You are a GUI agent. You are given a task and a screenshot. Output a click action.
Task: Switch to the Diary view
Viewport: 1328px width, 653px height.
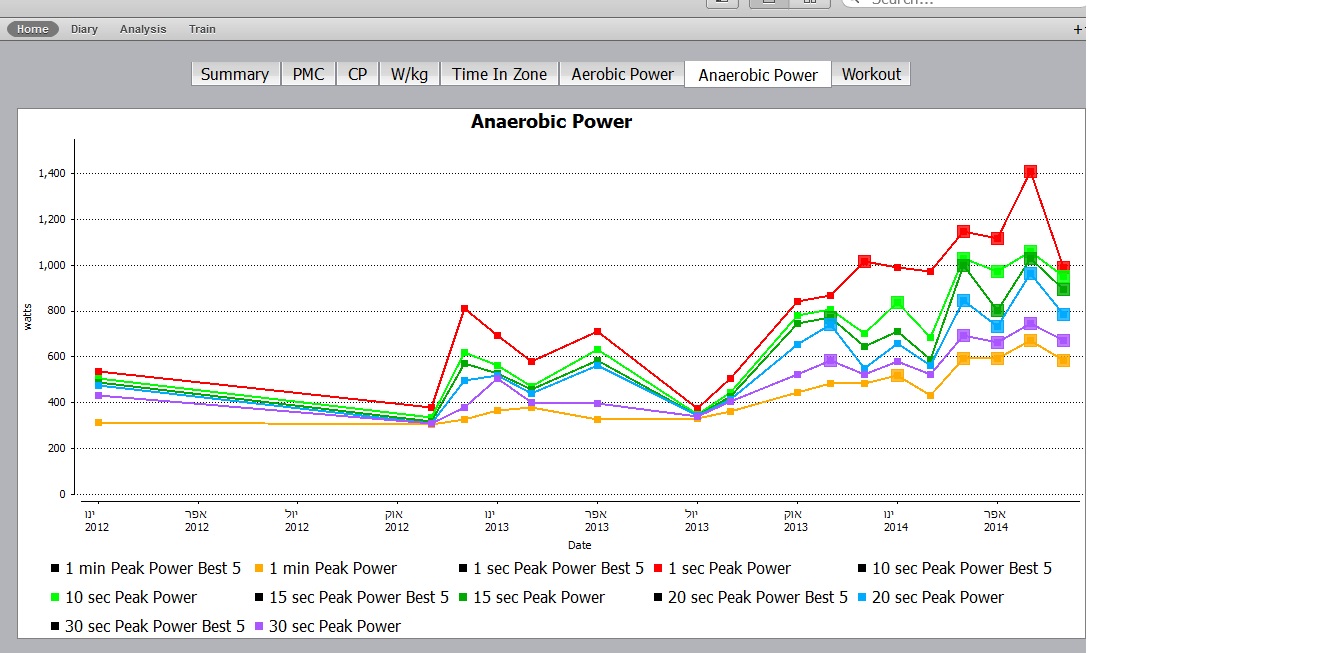pyautogui.click(x=84, y=29)
